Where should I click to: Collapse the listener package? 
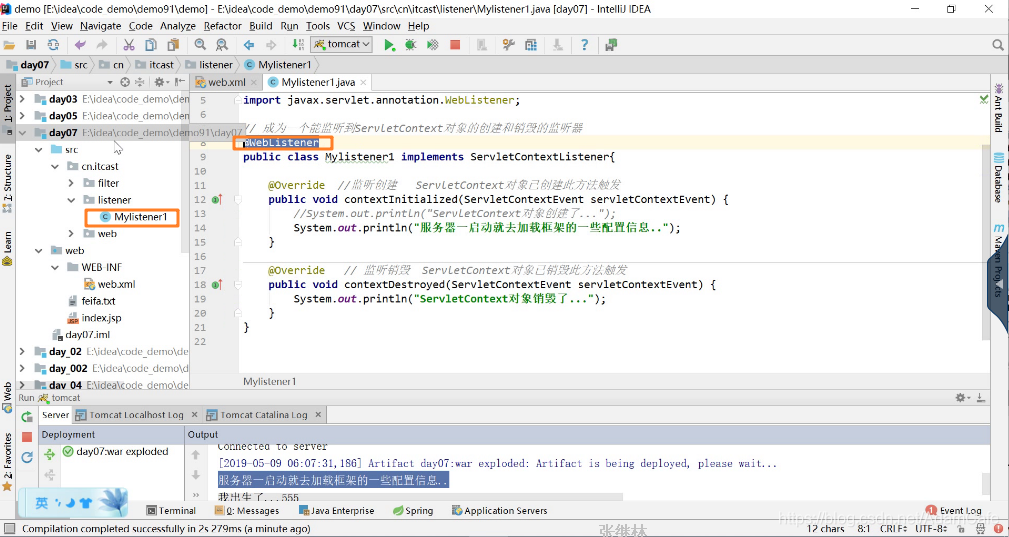tap(71, 200)
